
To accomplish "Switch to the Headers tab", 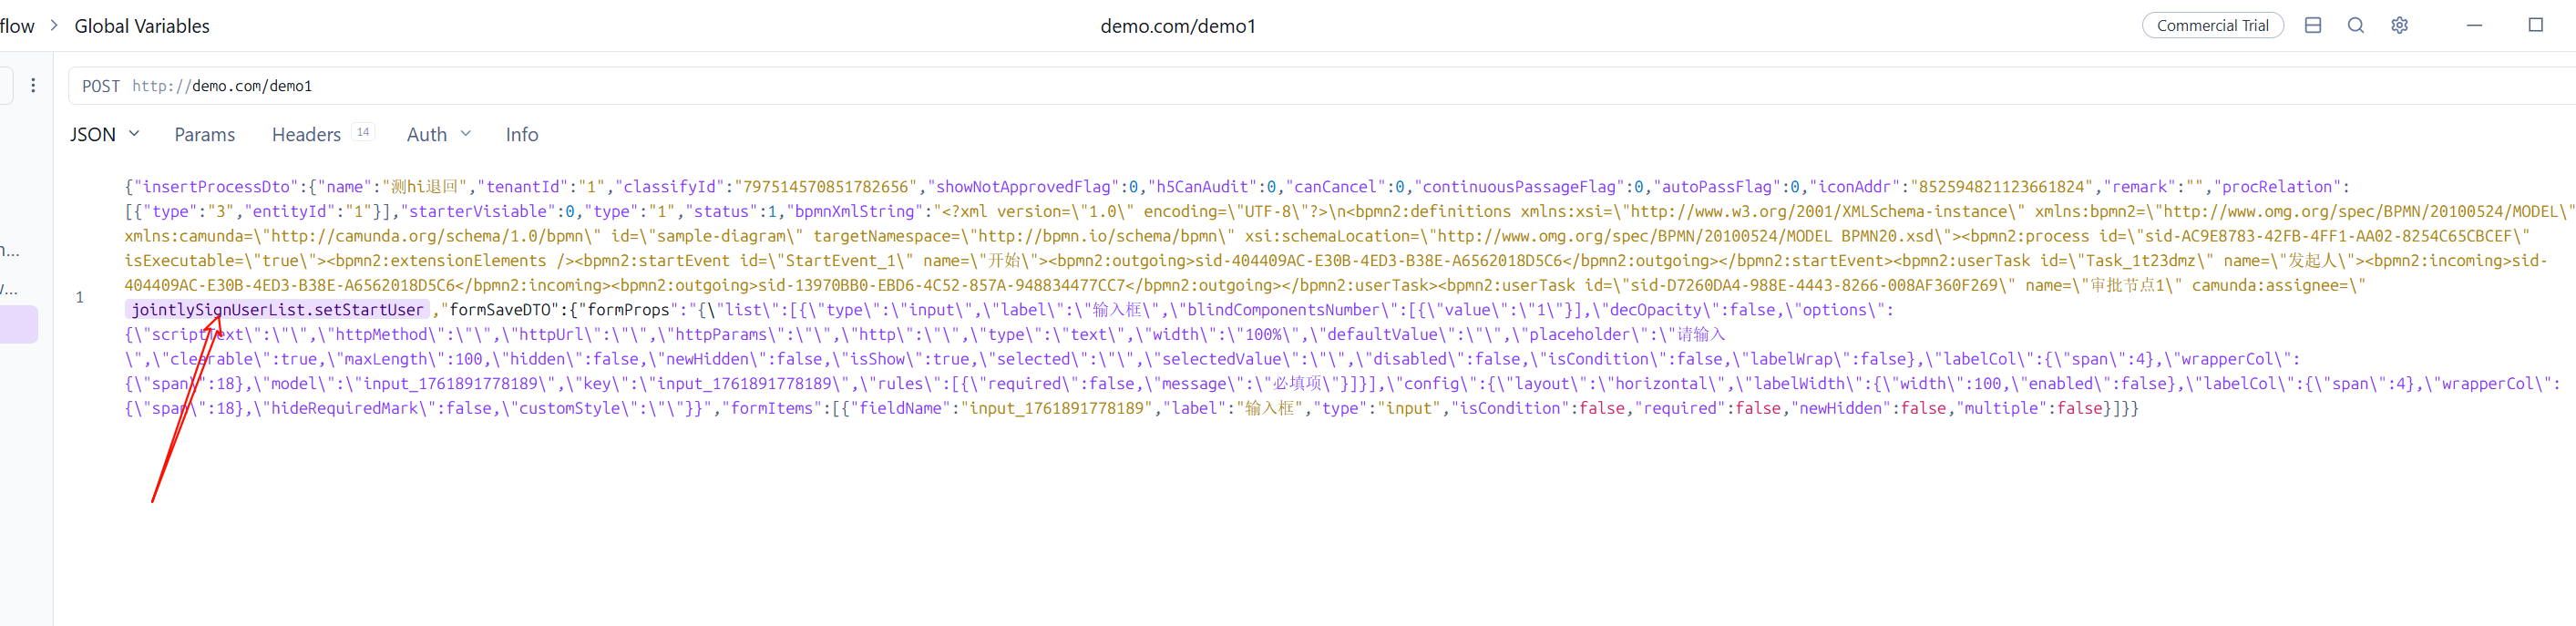I will (x=306, y=135).
